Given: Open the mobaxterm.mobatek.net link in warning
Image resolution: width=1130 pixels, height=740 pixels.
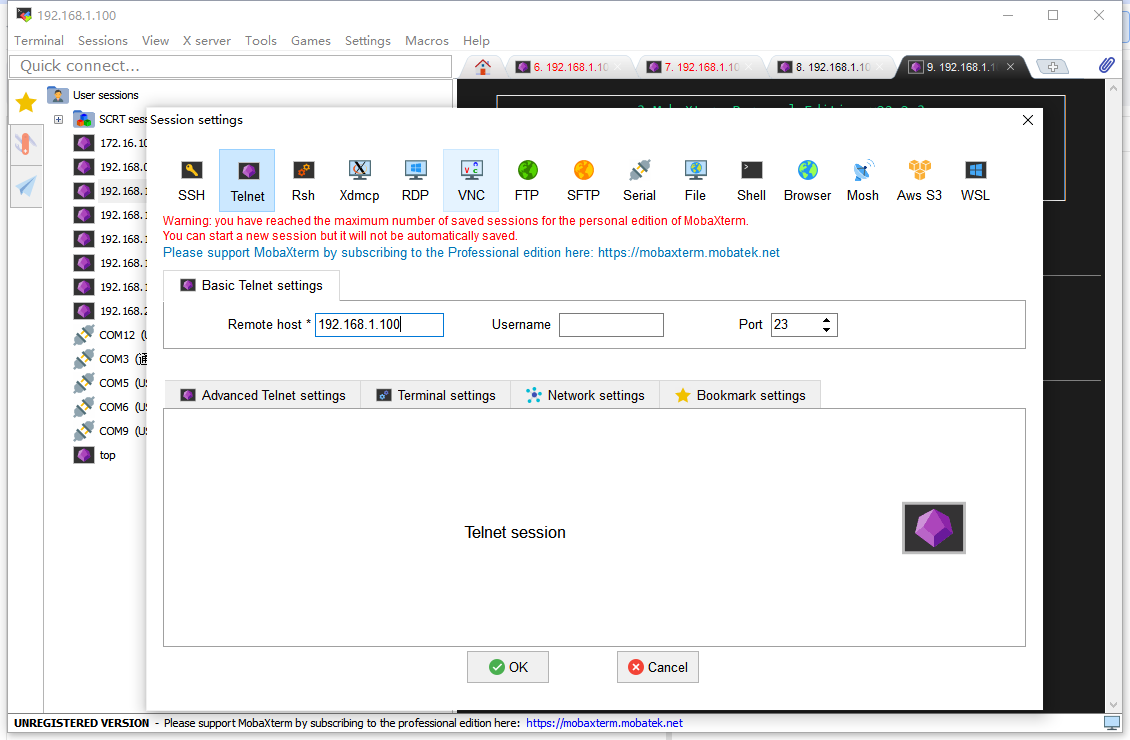Looking at the screenshot, I should [688, 253].
